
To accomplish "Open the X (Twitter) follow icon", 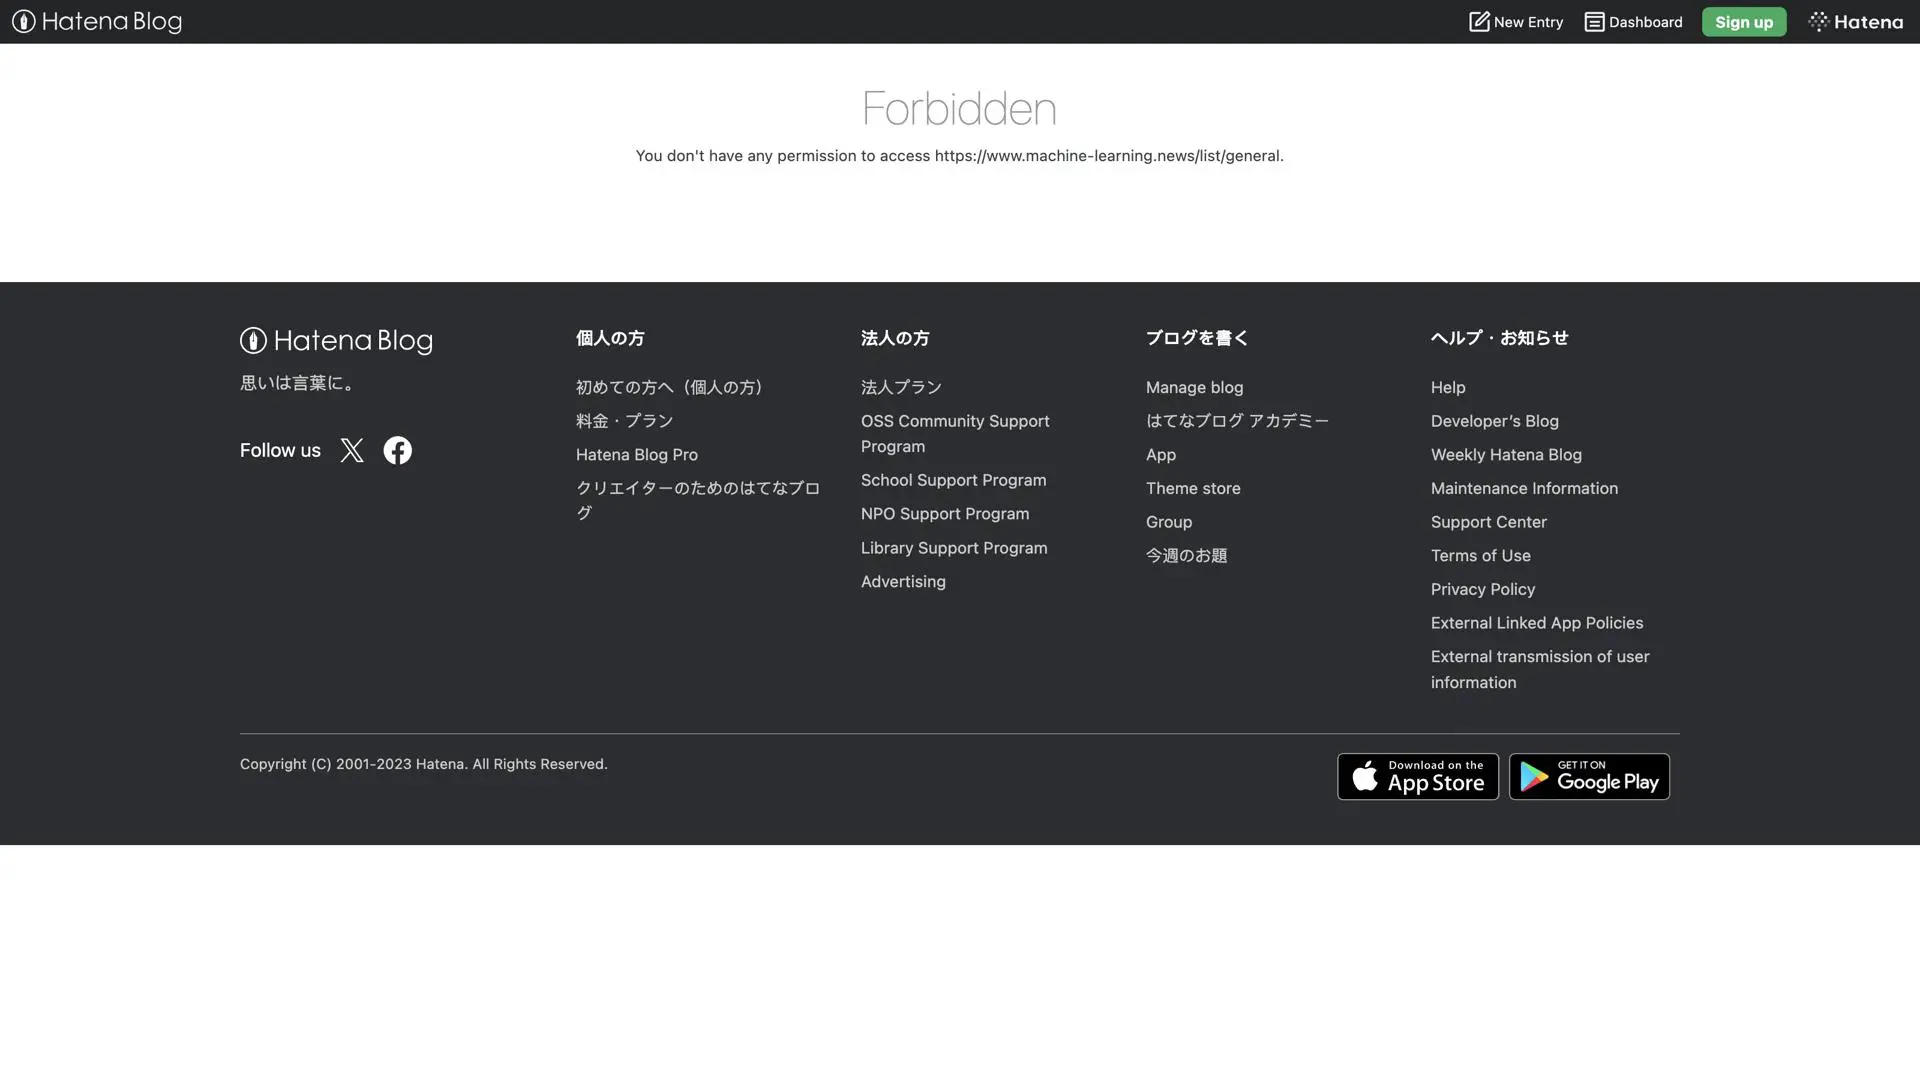I will tap(352, 450).
